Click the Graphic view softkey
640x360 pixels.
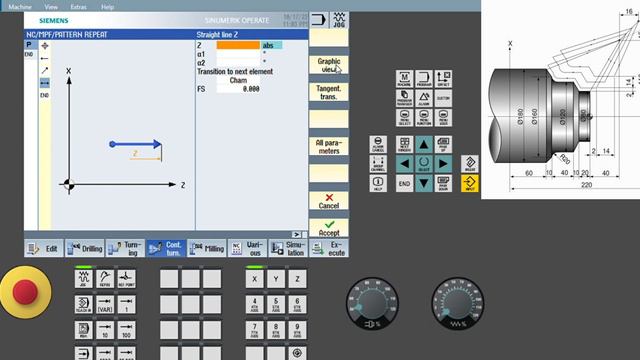pos(329,65)
